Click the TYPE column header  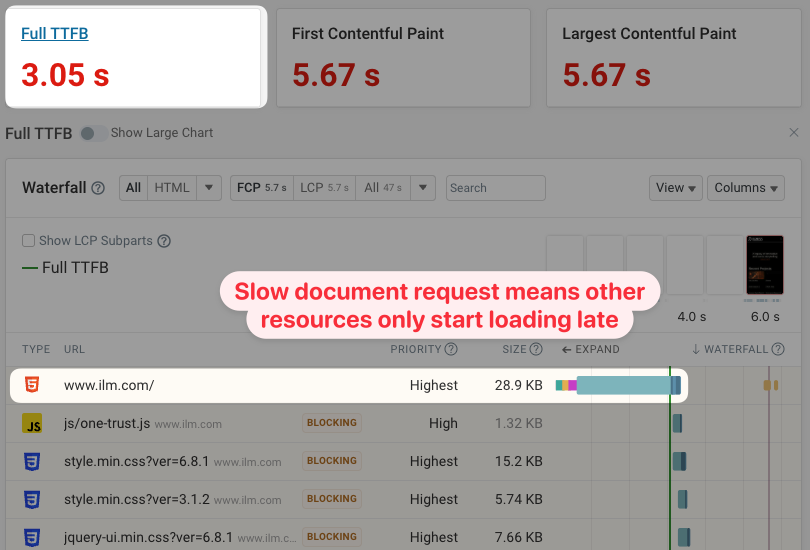[x=36, y=350]
